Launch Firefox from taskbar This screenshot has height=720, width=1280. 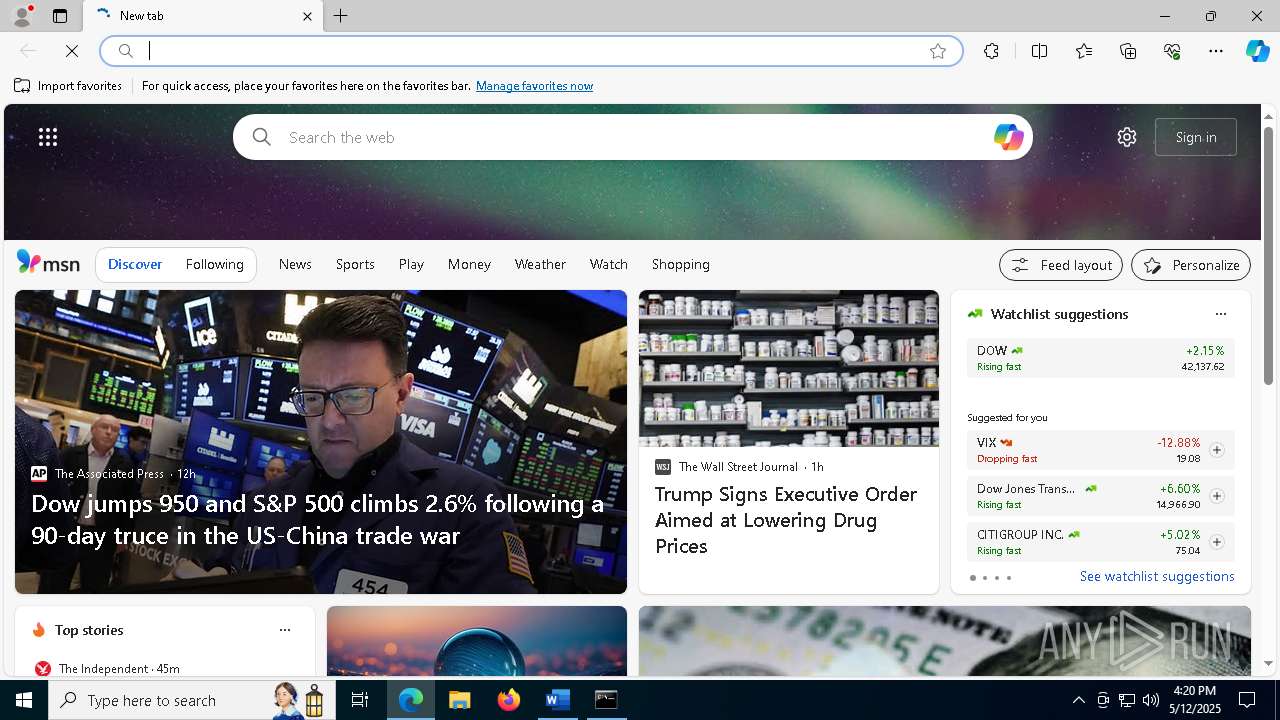point(508,700)
